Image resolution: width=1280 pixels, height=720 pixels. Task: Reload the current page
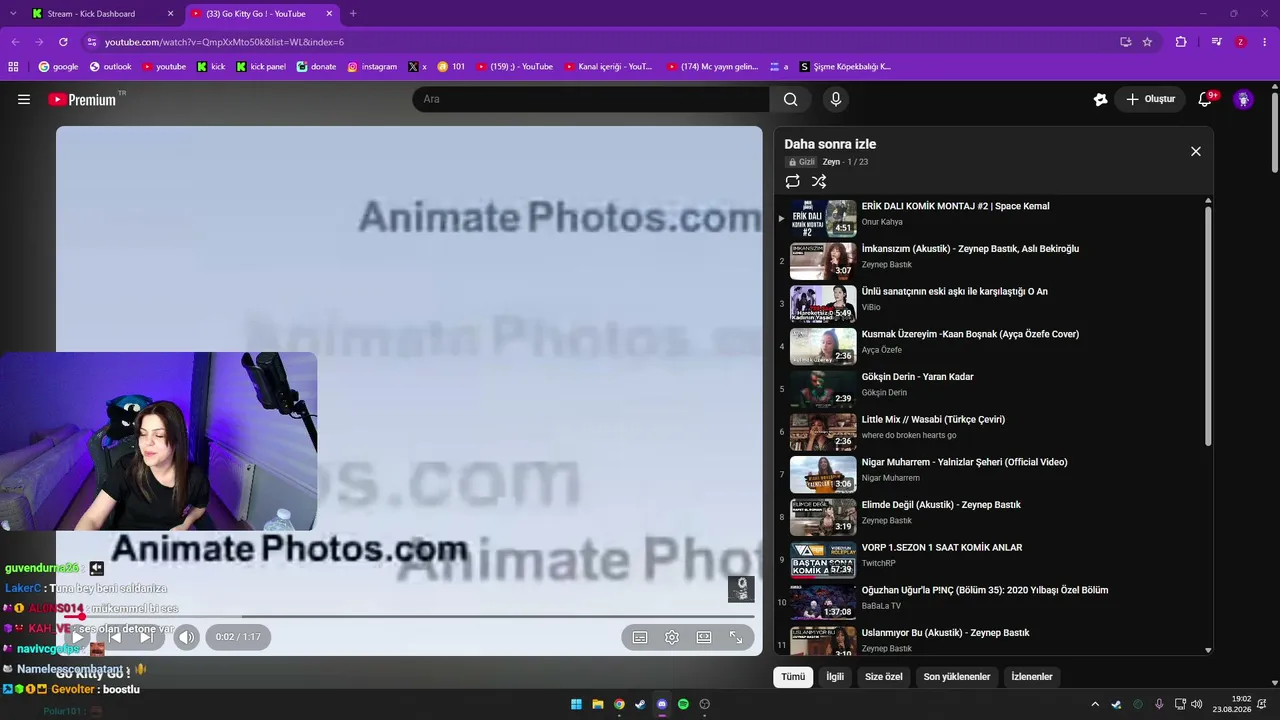coord(63,42)
